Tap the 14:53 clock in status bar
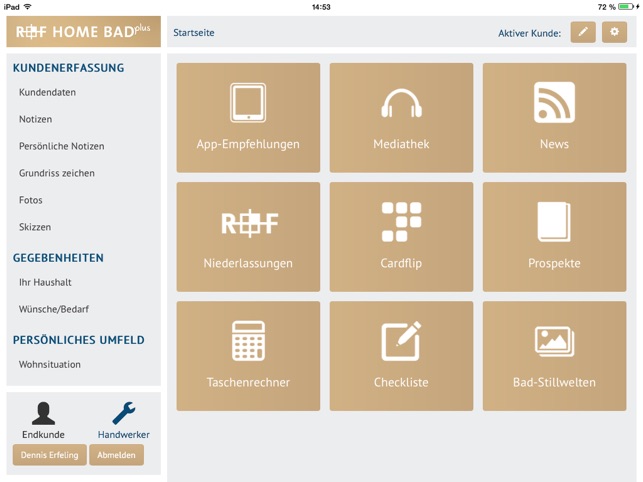 coord(321,7)
